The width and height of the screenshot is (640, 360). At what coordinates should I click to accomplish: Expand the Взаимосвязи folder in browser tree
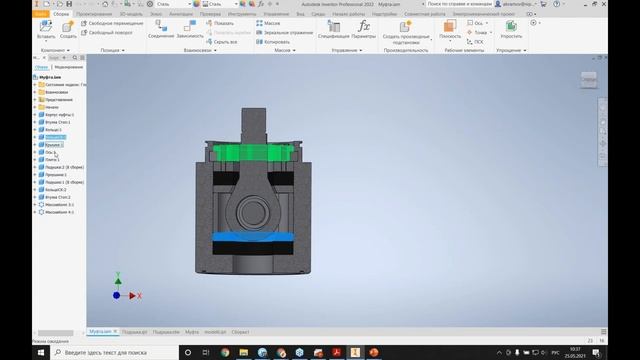[35, 92]
